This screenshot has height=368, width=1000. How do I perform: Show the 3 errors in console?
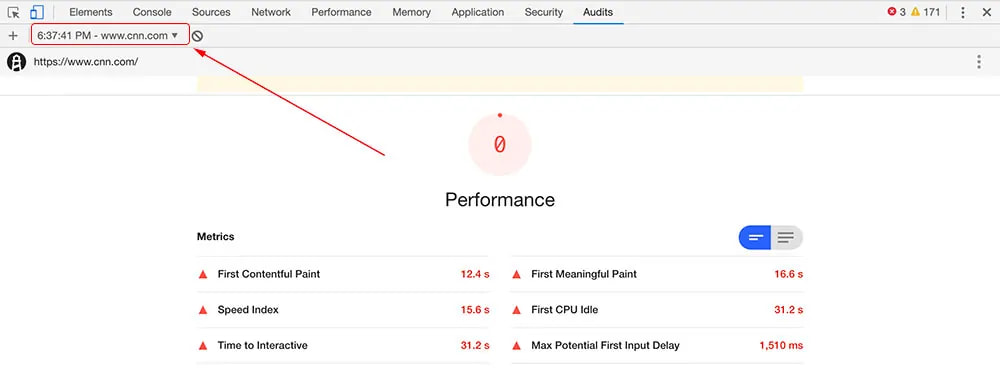click(x=897, y=12)
